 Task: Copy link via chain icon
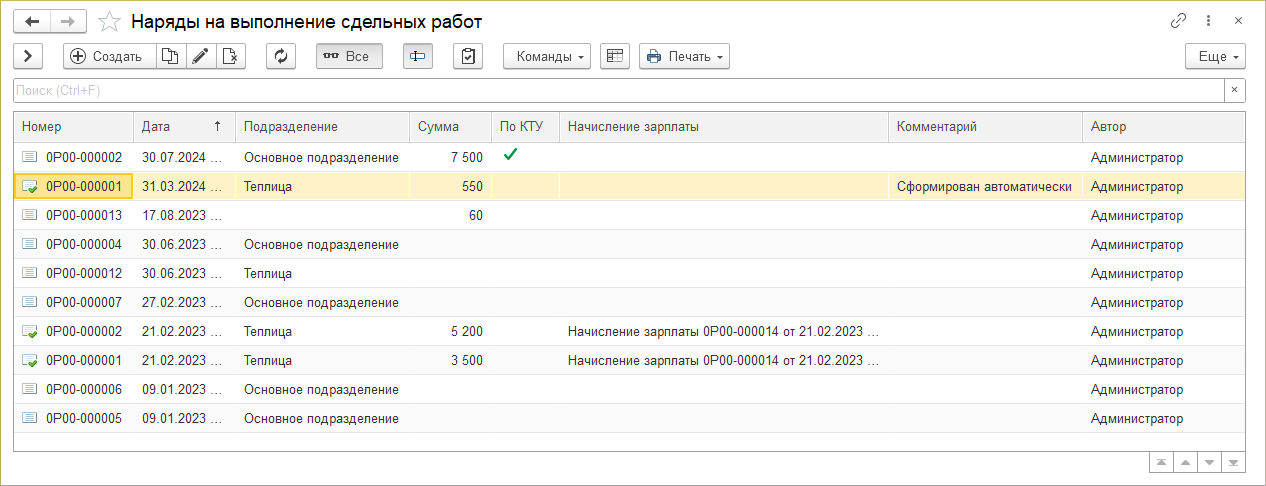click(1178, 21)
